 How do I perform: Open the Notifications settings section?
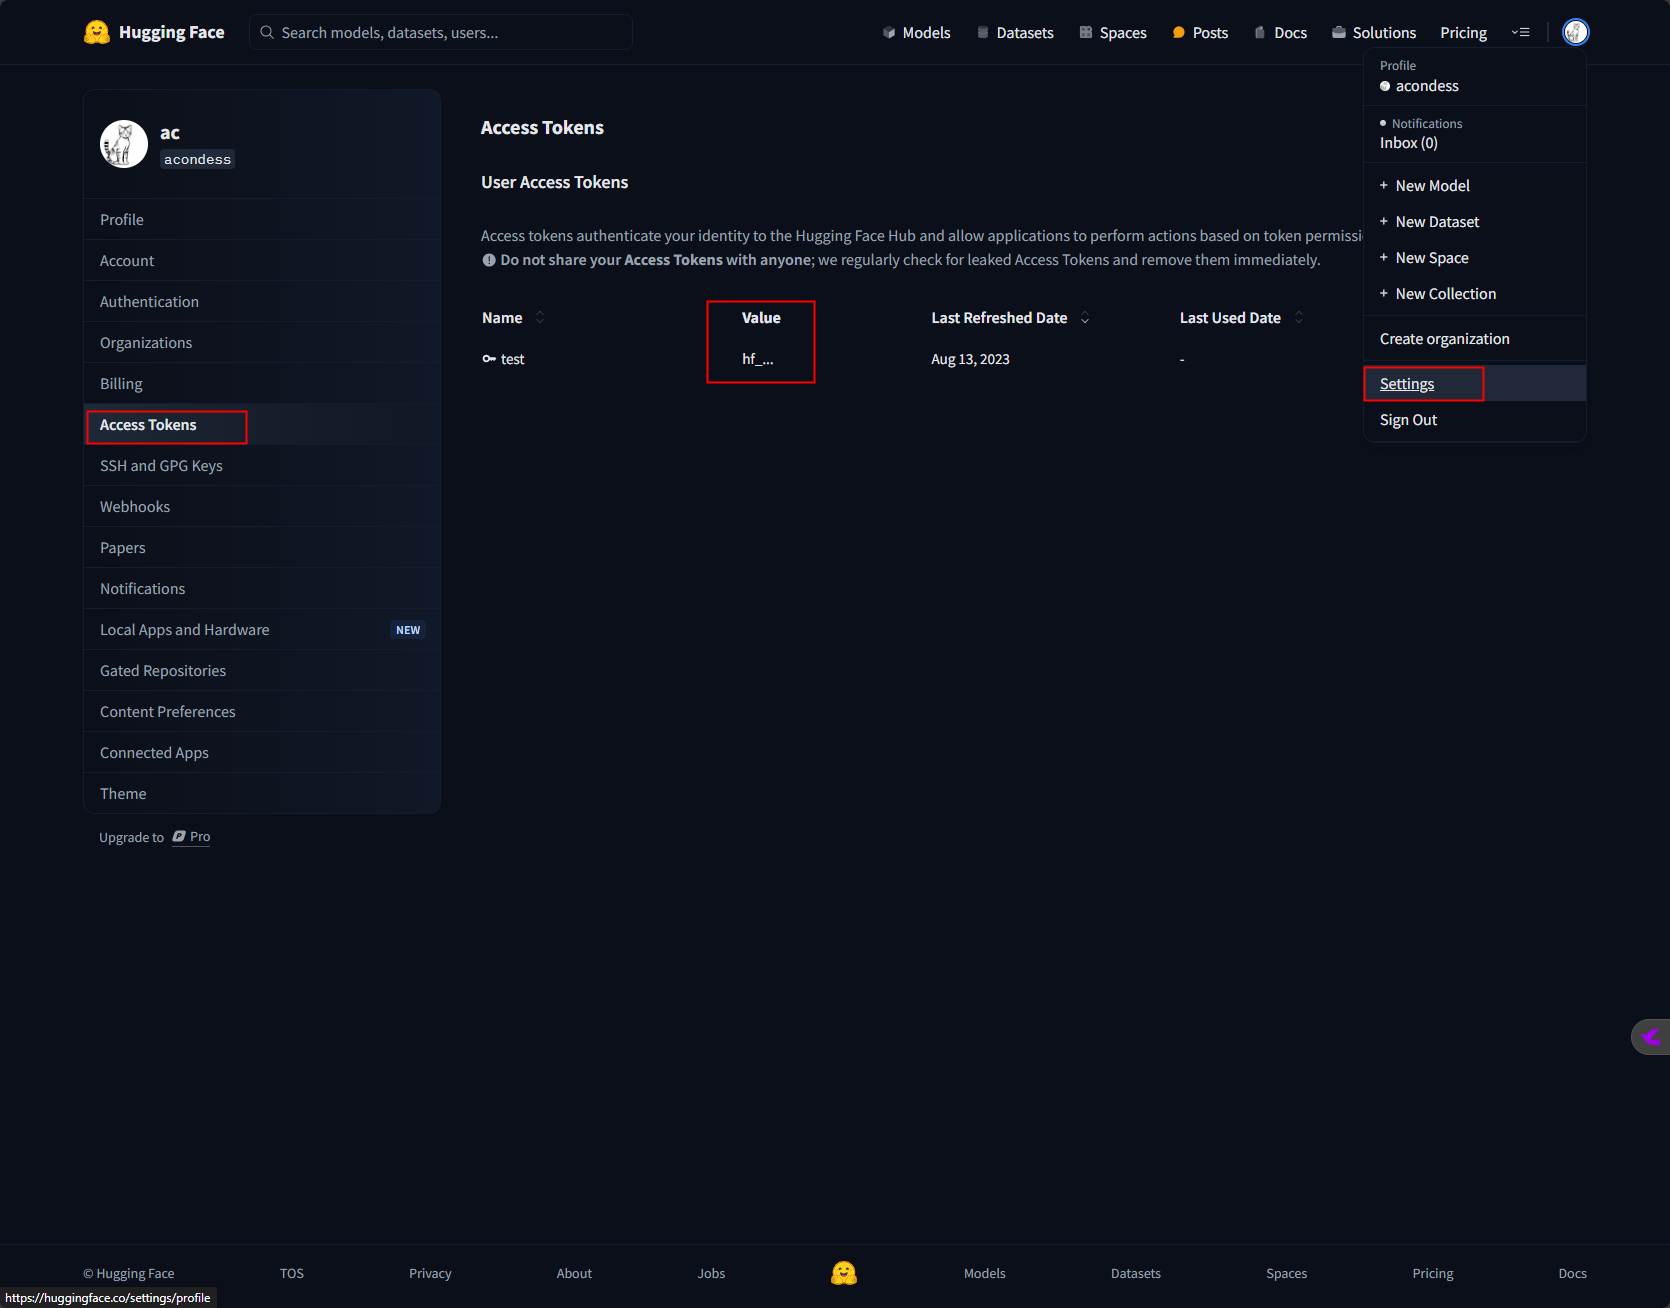(262, 588)
